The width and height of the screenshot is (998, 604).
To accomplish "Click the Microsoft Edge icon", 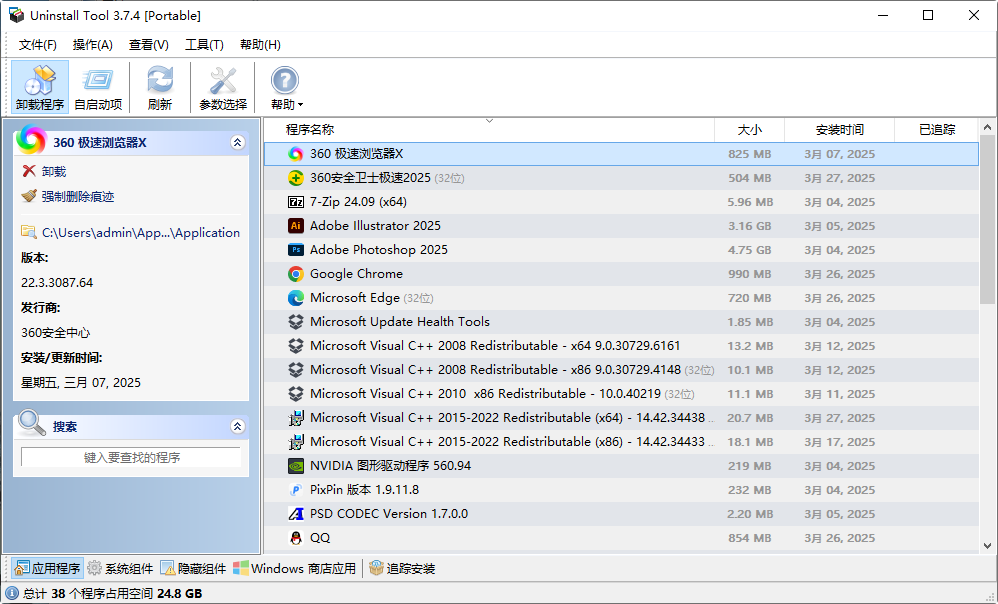I will pos(295,298).
